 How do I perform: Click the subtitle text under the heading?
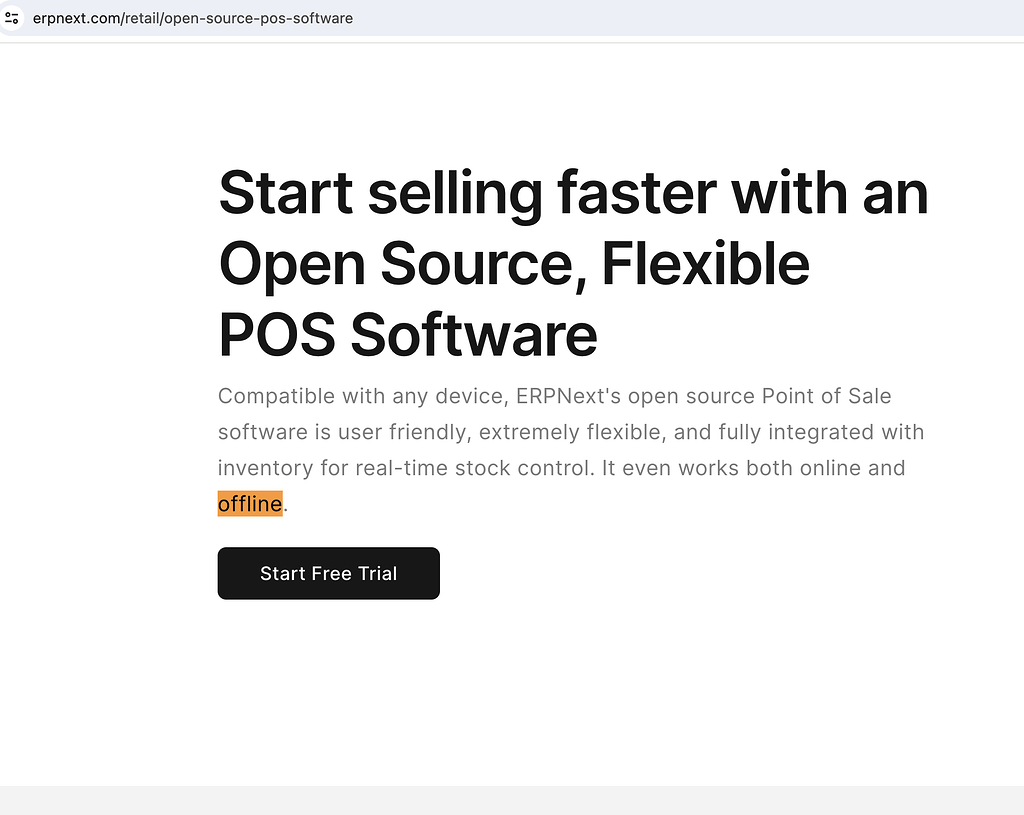coord(570,431)
